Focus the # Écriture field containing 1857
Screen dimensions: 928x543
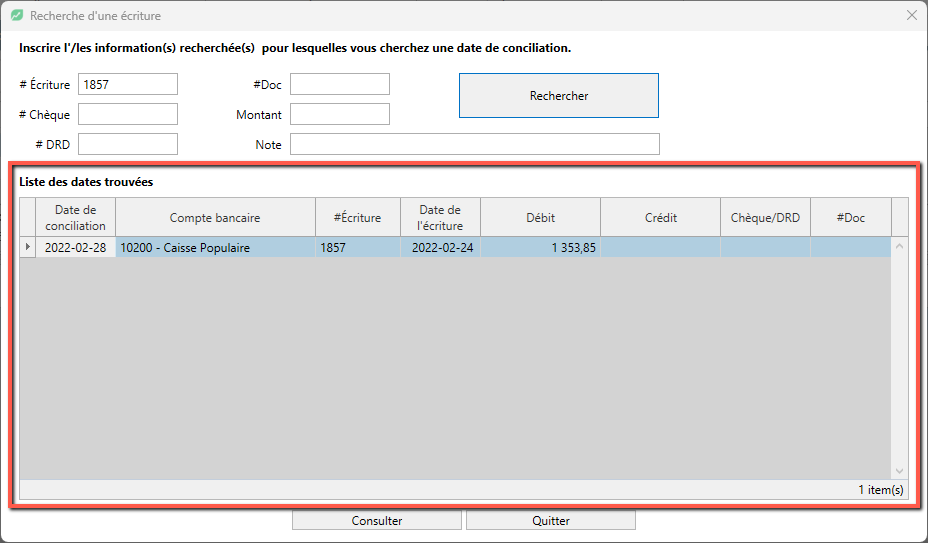point(128,84)
